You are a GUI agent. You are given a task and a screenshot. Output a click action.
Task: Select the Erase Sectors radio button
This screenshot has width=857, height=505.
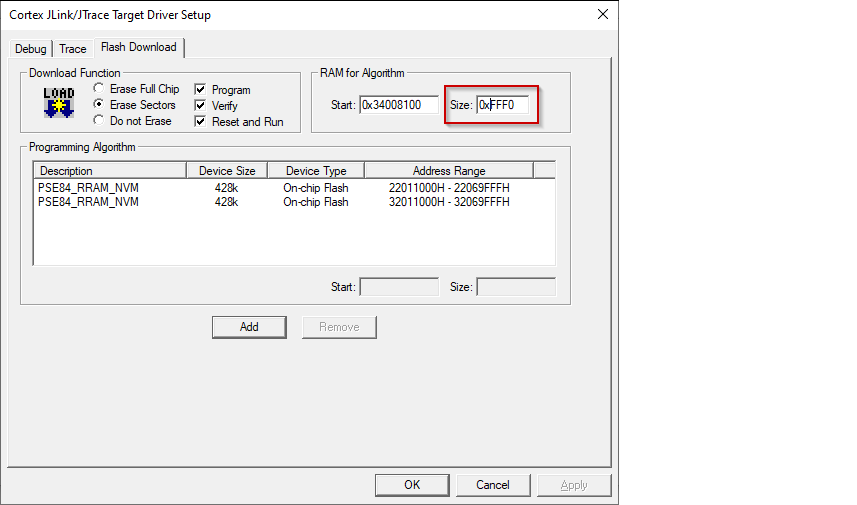[99, 105]
